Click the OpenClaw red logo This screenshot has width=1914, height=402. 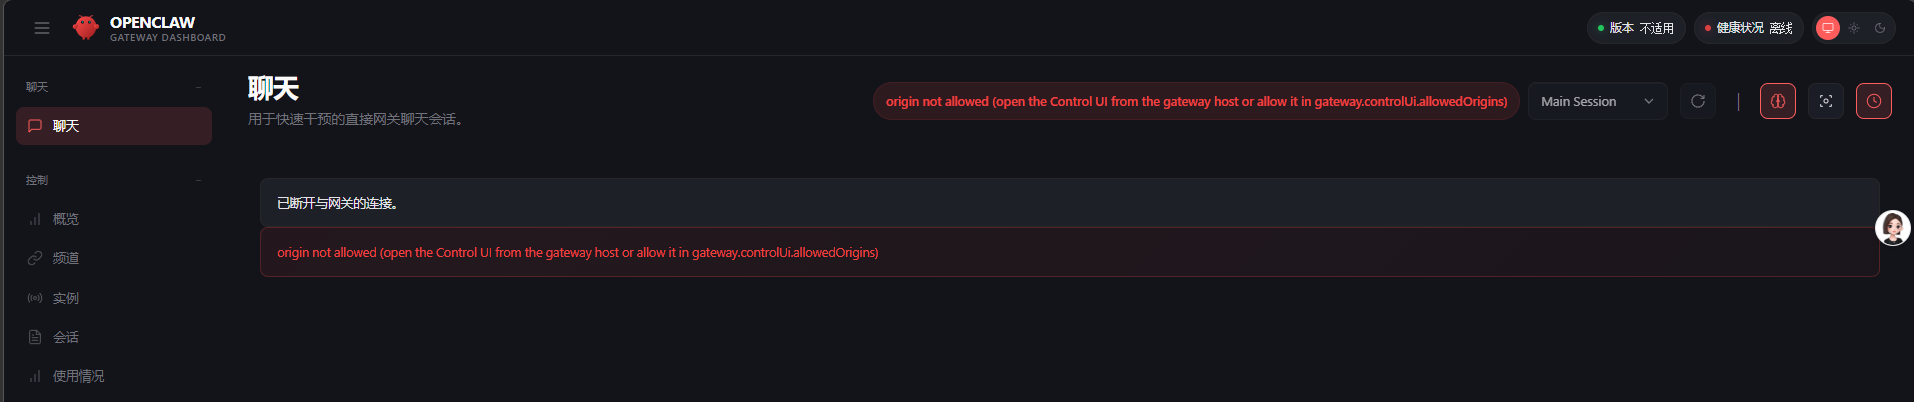(86, 28)
